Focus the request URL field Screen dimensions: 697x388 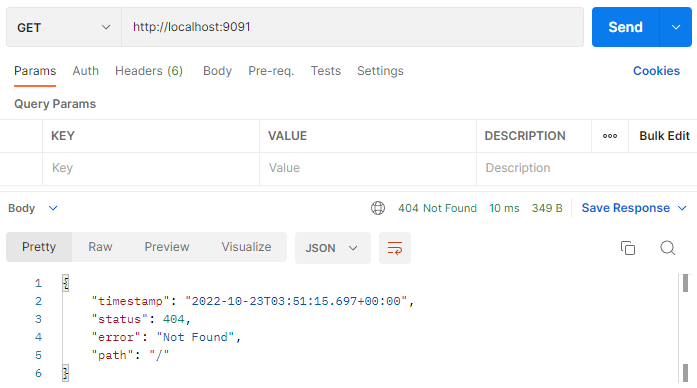point(353,27)
